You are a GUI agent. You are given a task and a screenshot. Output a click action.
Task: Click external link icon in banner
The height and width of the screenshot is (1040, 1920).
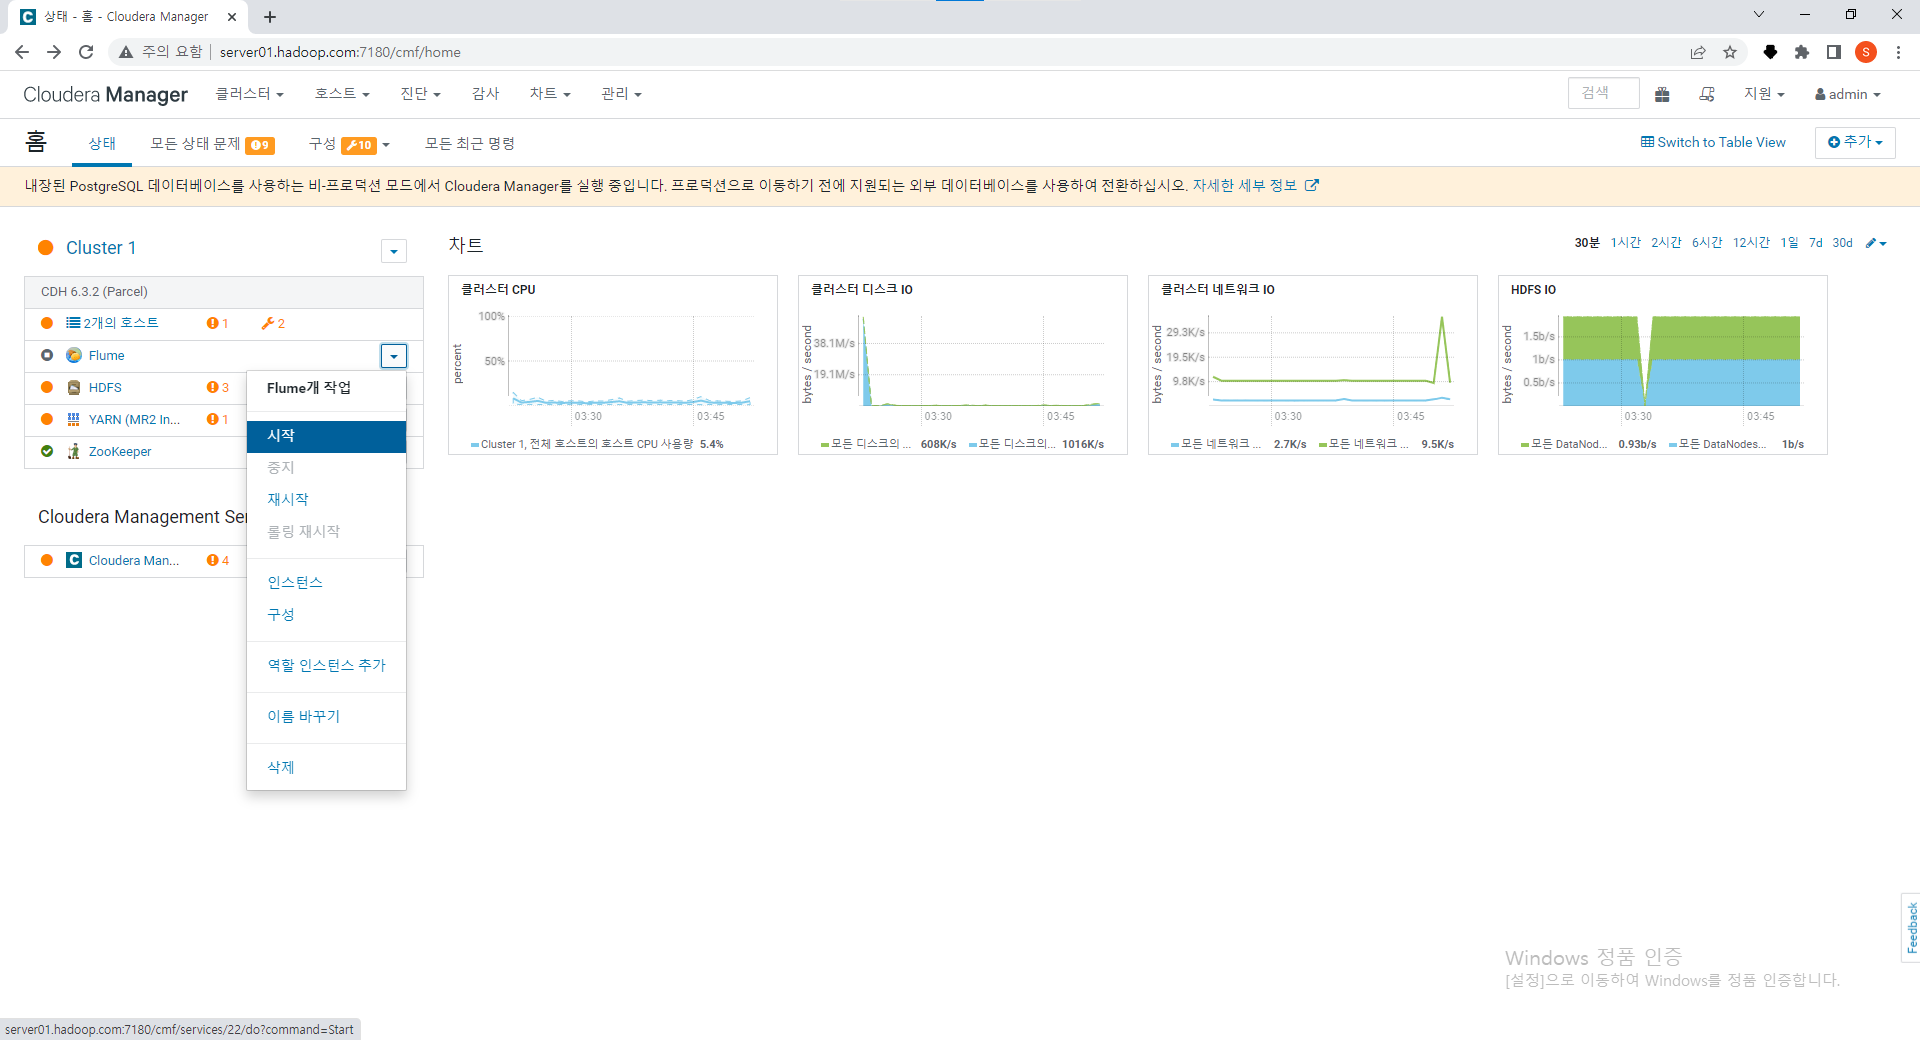(1312, 185)
